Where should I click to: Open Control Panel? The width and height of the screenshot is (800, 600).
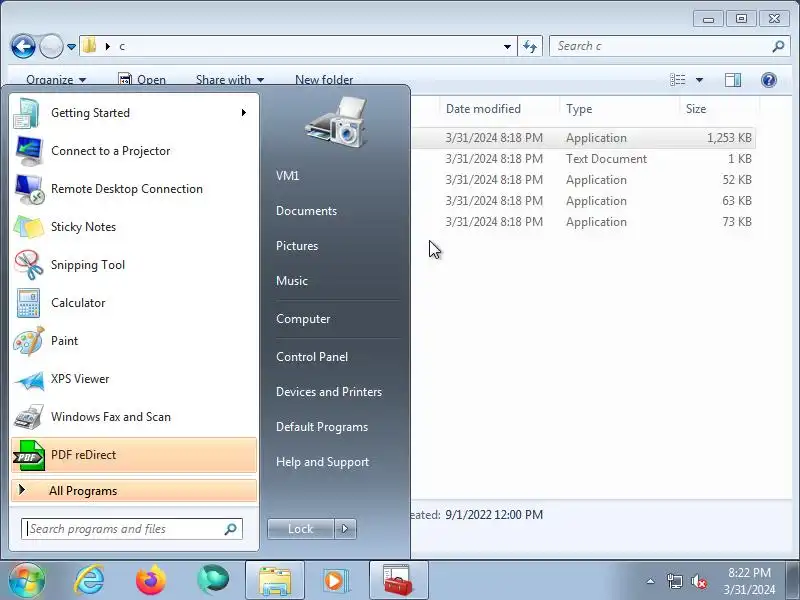[x=312, y=357]
